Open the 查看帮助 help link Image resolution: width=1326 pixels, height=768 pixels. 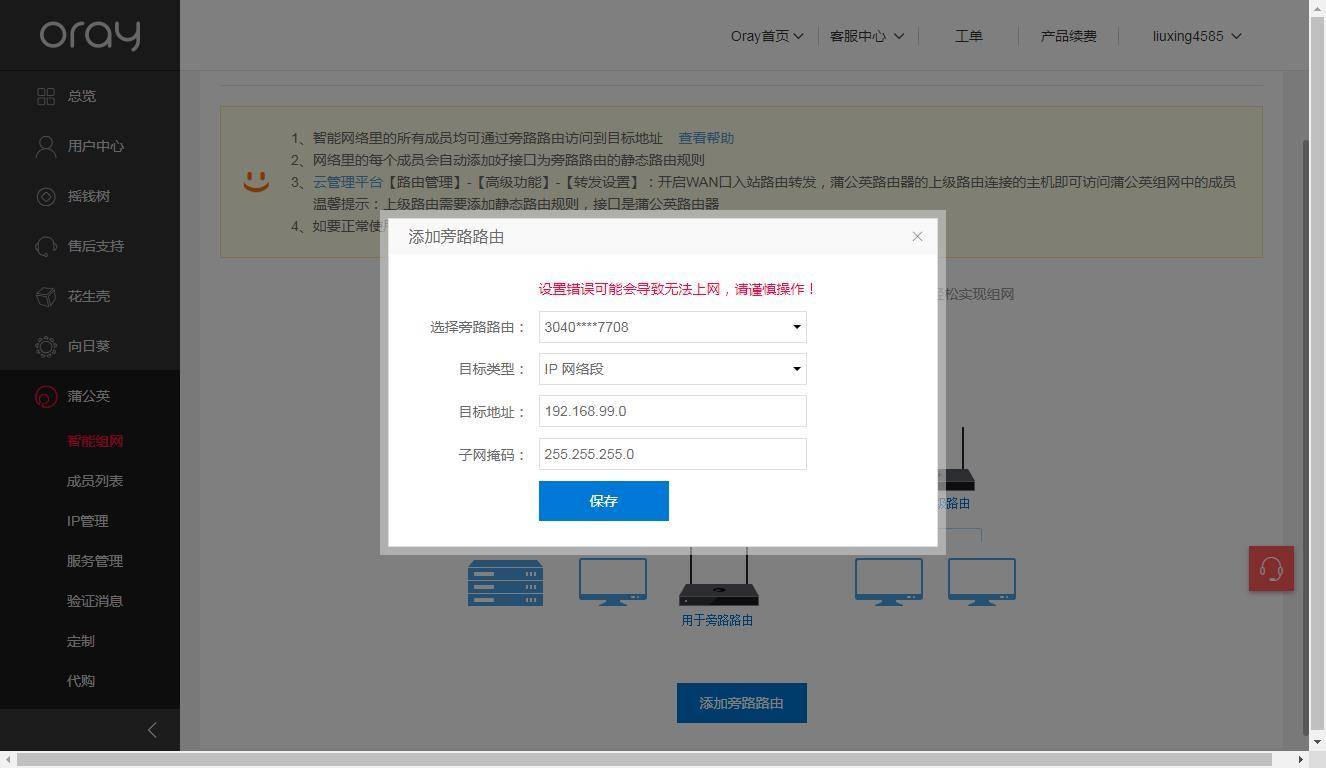[706, 138]
